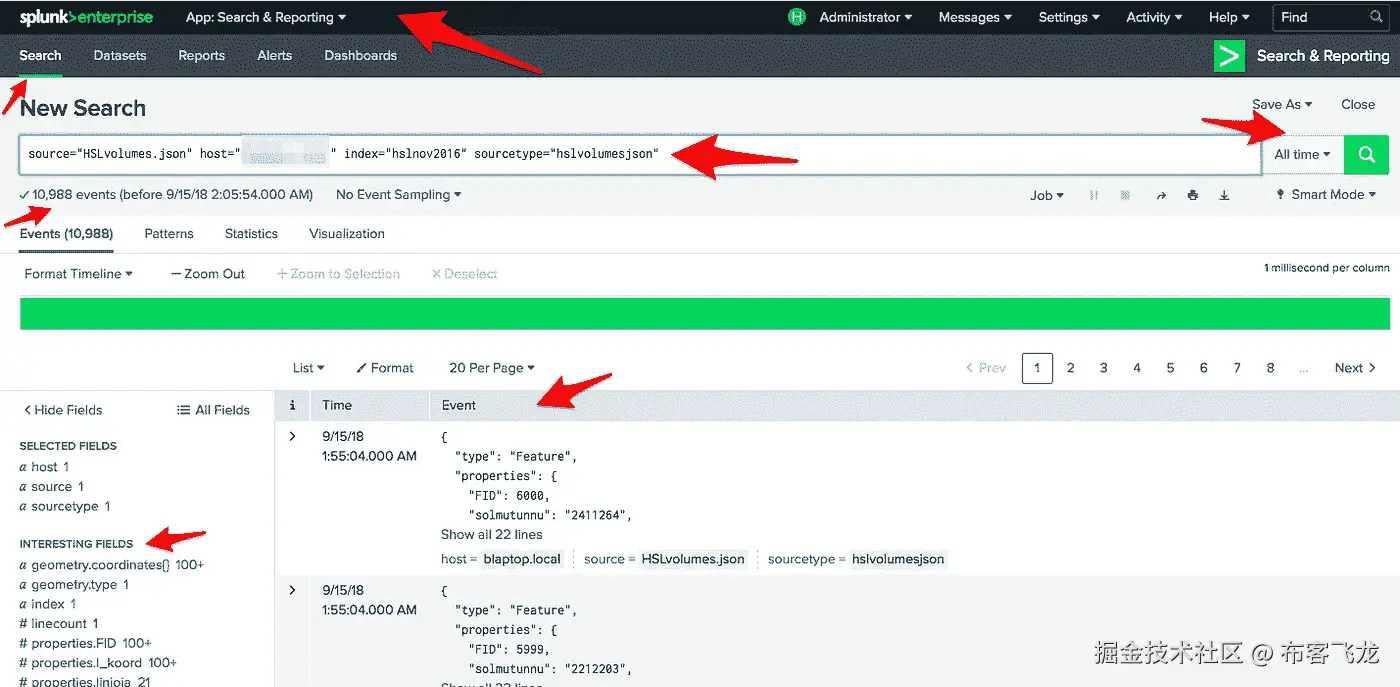1400x687 pixels.
Task: Share the search job
Action: click(x=1161, y=195)
